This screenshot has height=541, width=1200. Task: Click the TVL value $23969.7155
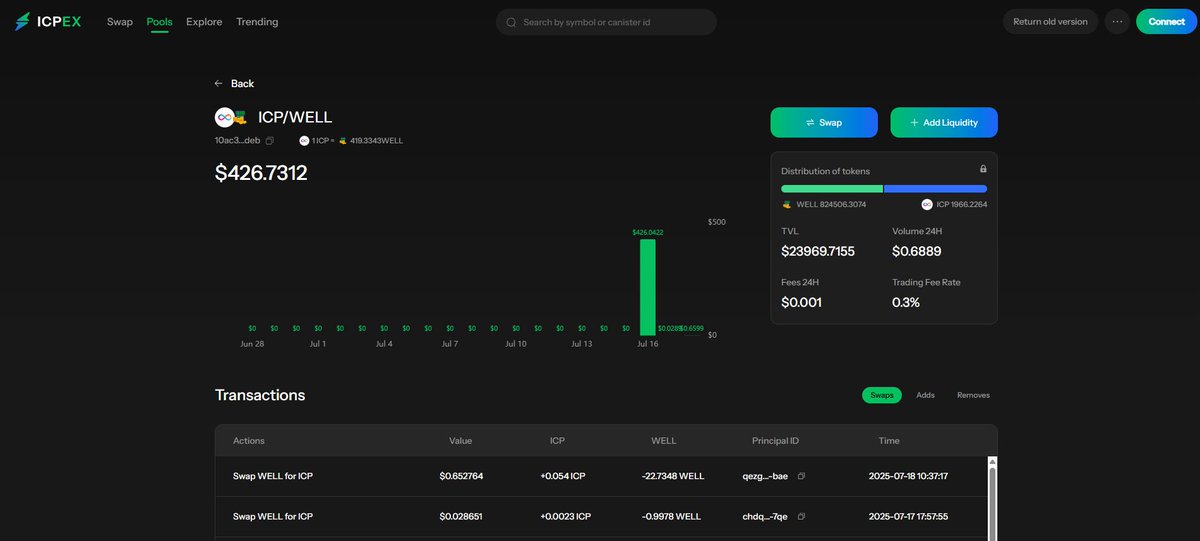tap(818, 251)
